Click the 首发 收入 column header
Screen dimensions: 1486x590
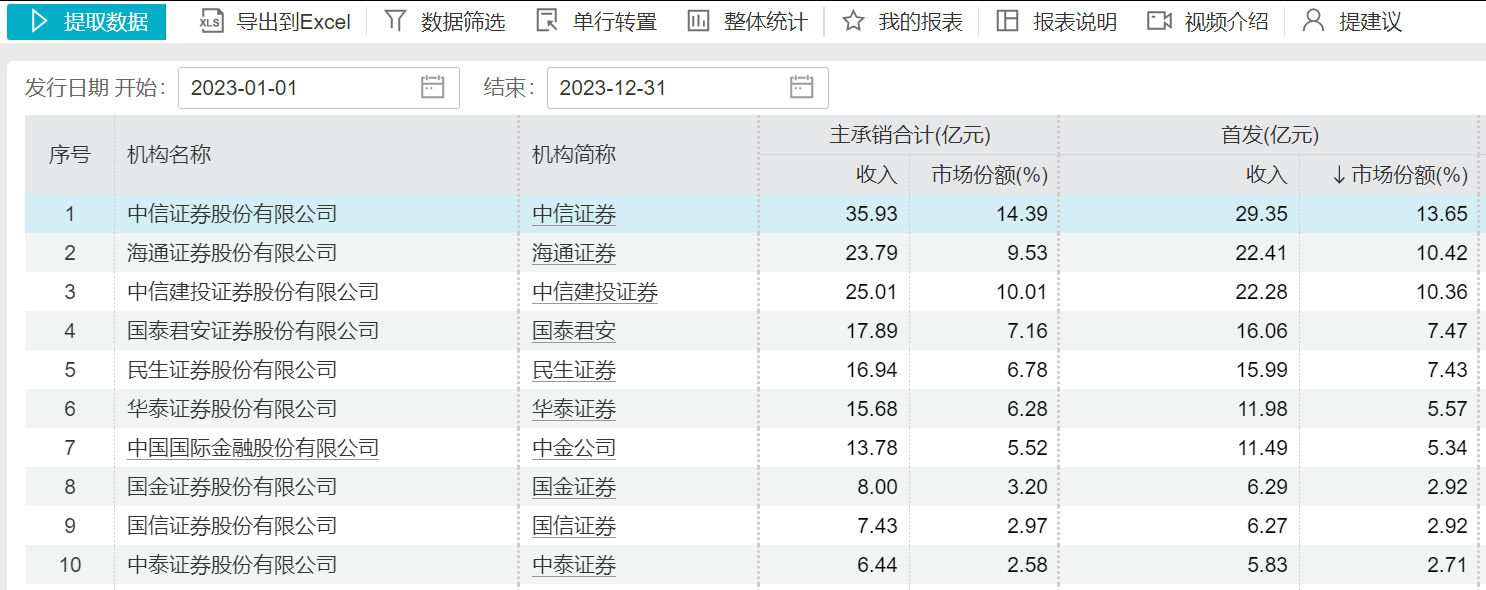pyautogui.click(x=1267, y=175)
